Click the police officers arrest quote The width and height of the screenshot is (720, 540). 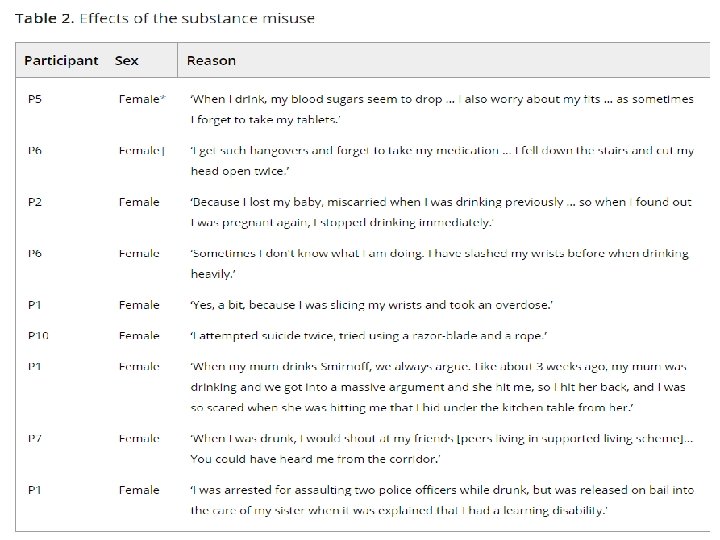point(442,500)
